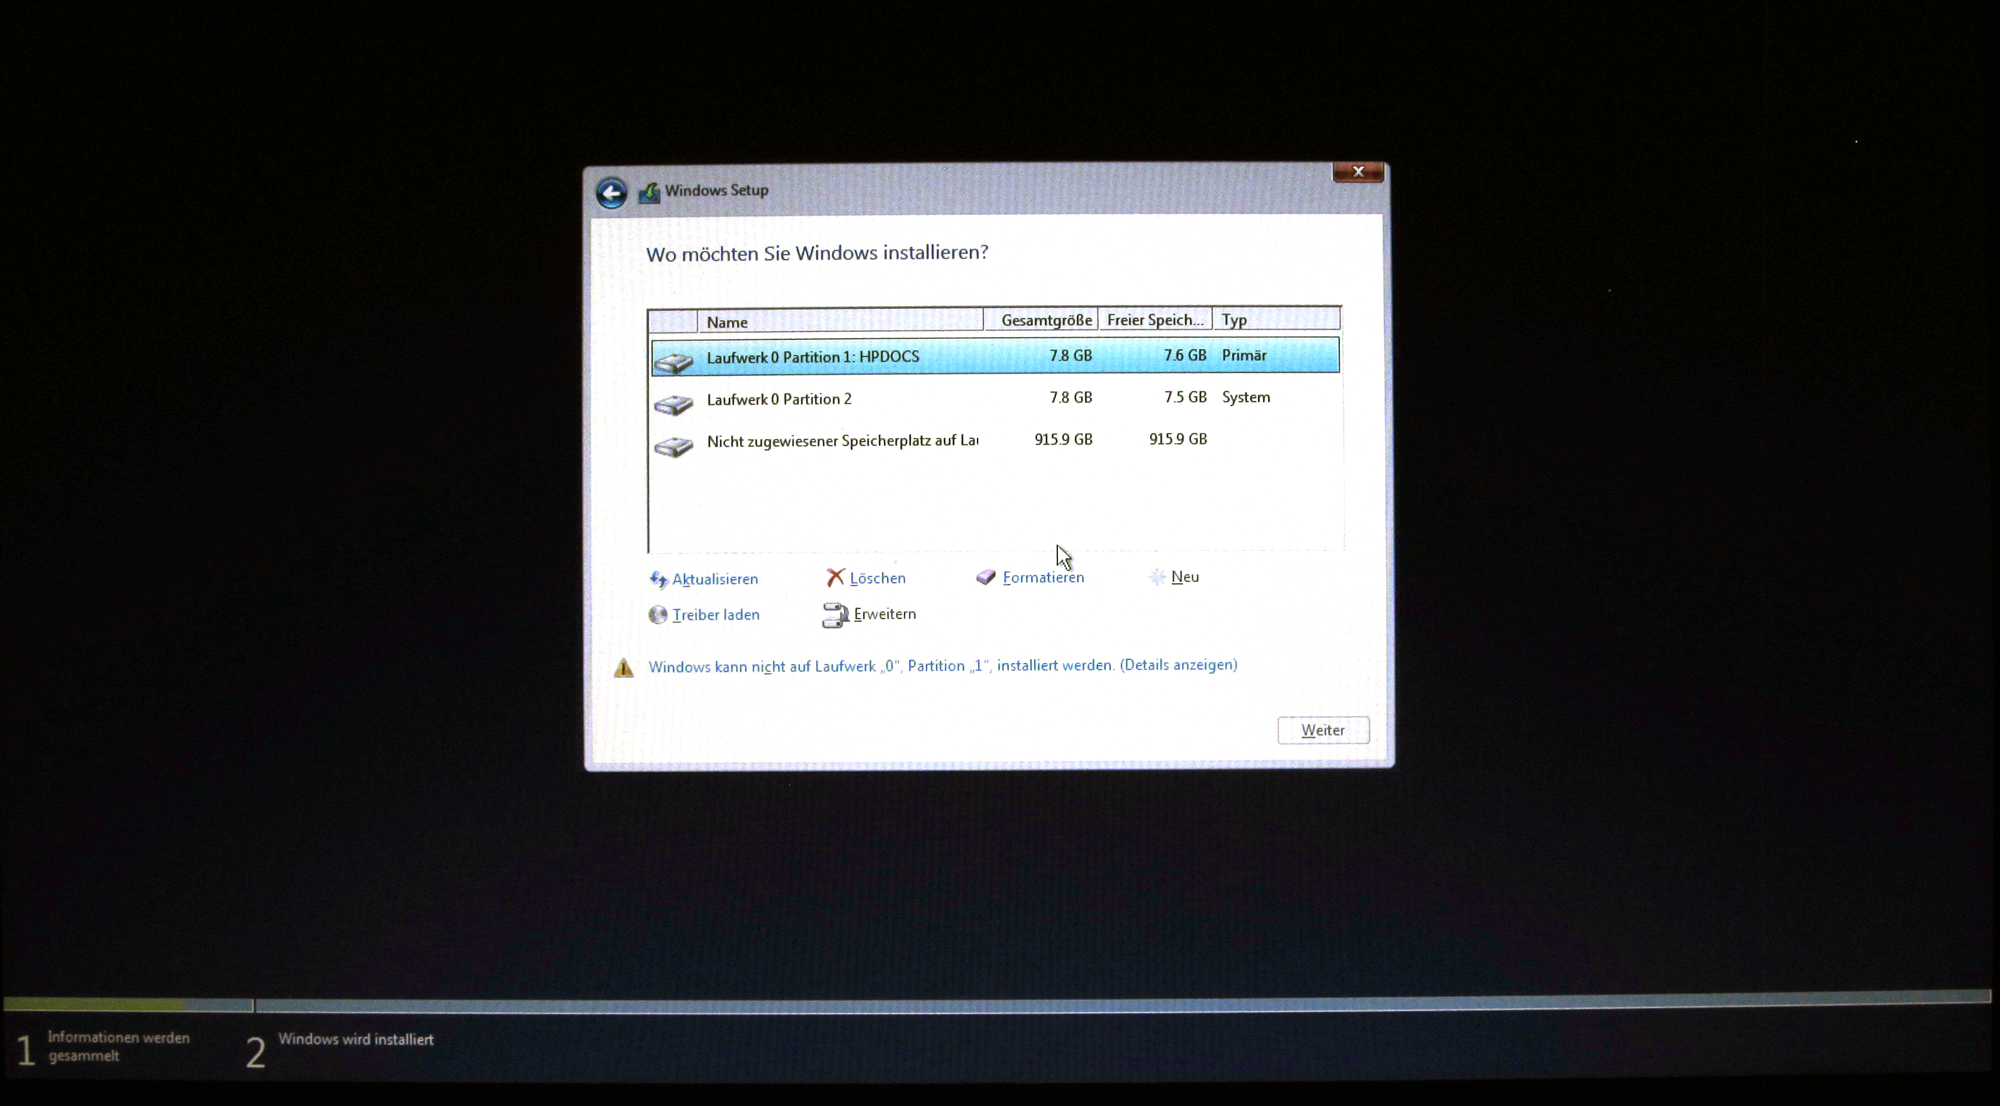
Task: Sort by Typ column header
Action: [1276, 320]
